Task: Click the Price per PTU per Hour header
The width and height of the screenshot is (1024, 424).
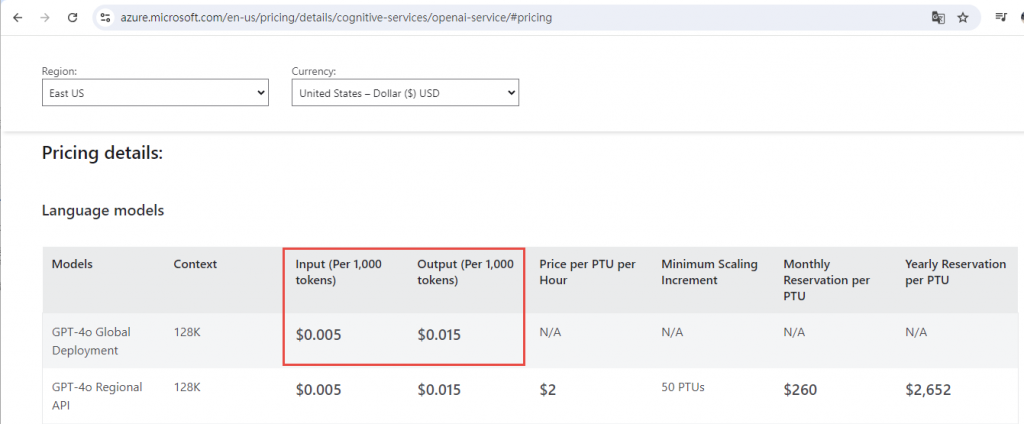Action: click(x=587, y=272)
